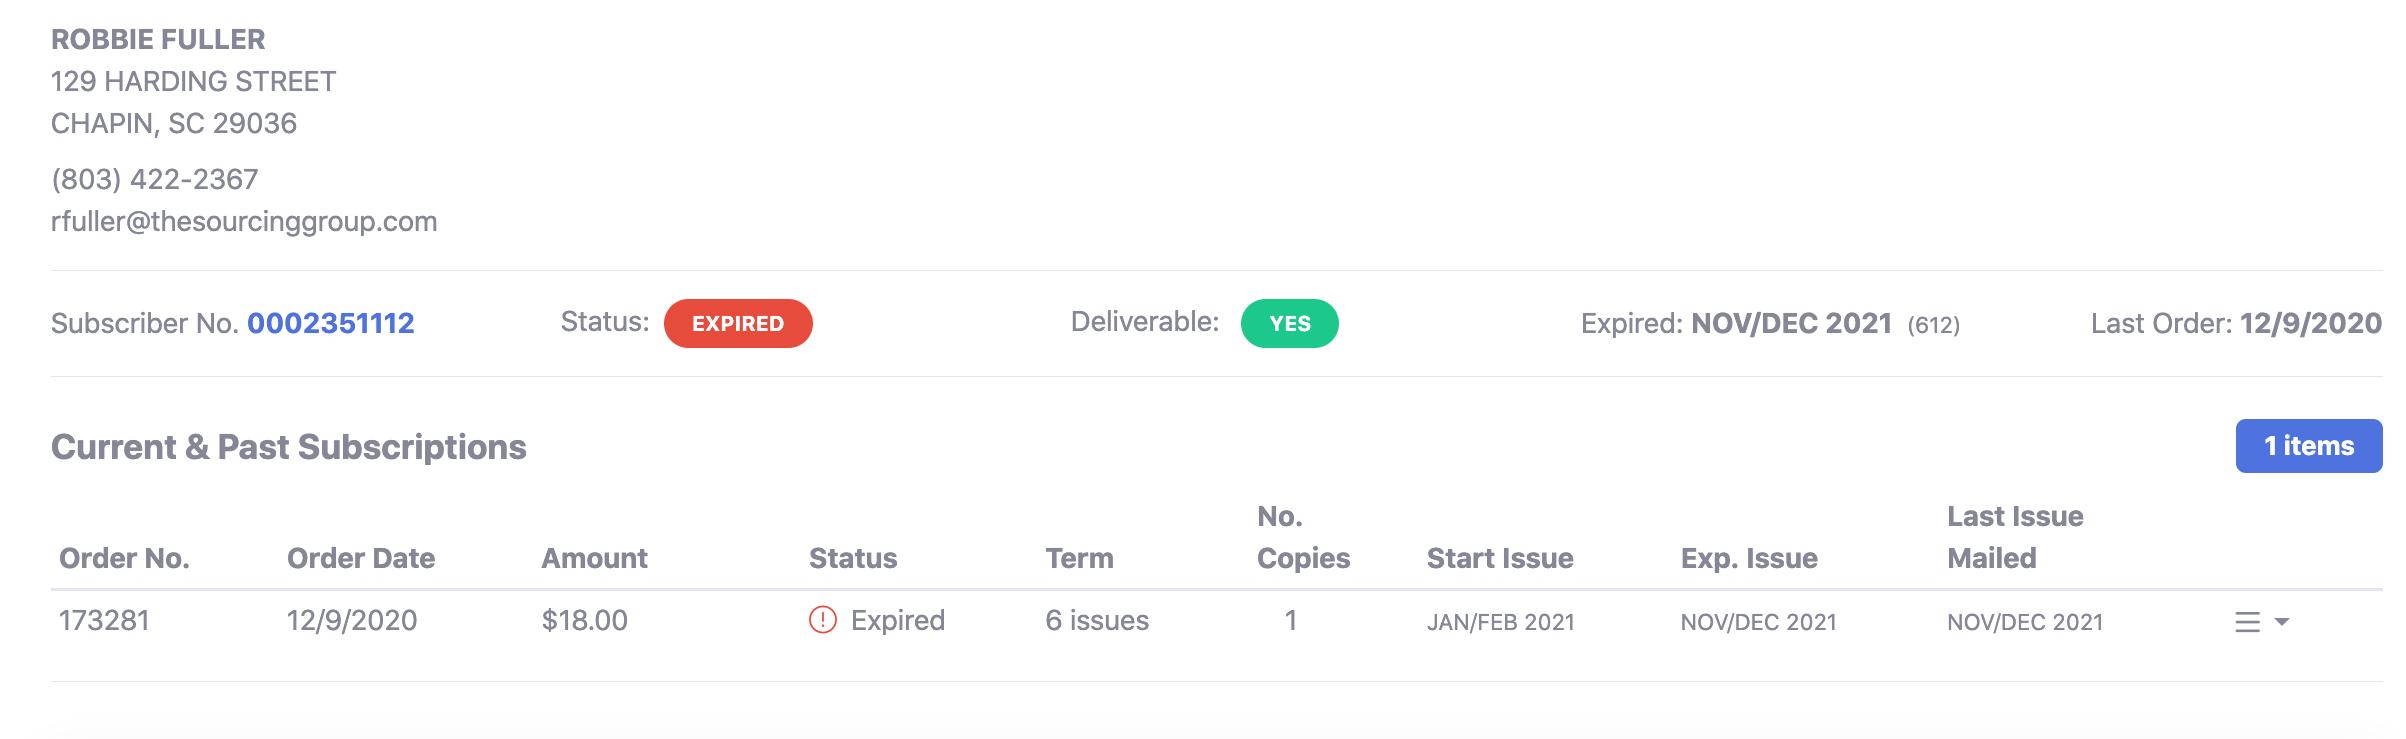Open the row actions hamburger menu icon
This screenshot has width=2406, height=739.
click(x=2247, y=622)
